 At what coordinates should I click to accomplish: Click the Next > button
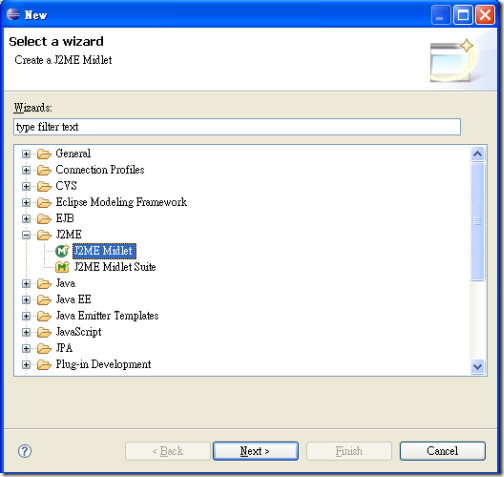click(x=256, y=451)
